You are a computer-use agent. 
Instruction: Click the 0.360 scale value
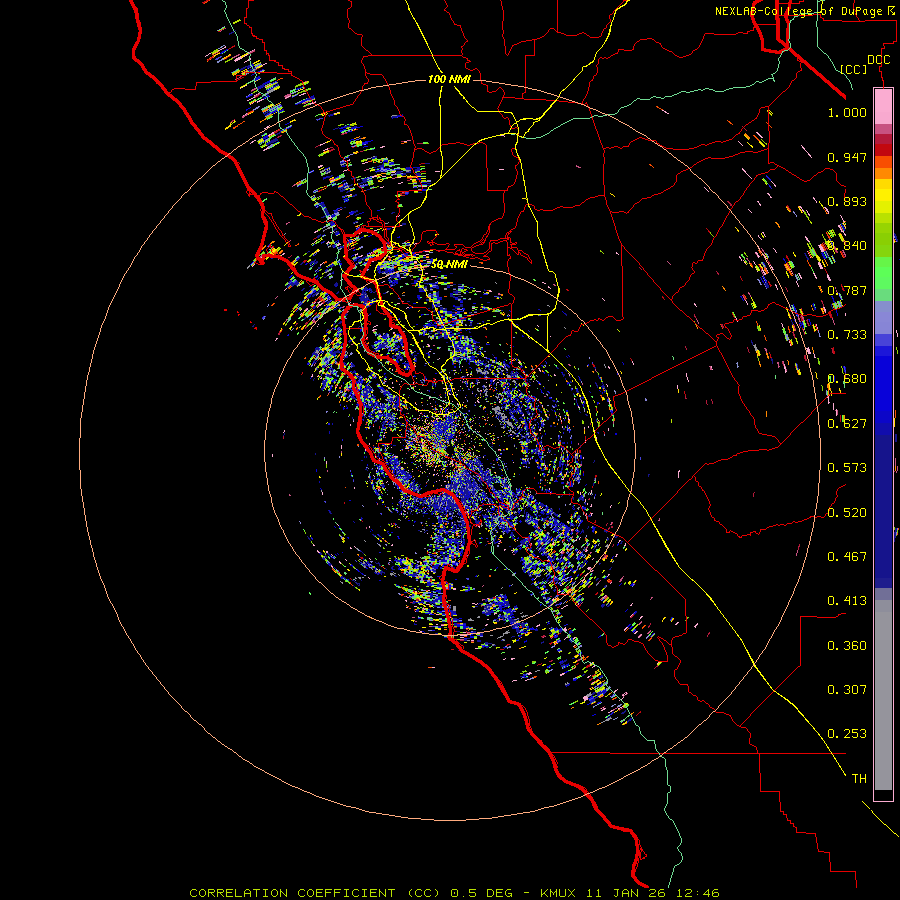click(x=847, y=646)
